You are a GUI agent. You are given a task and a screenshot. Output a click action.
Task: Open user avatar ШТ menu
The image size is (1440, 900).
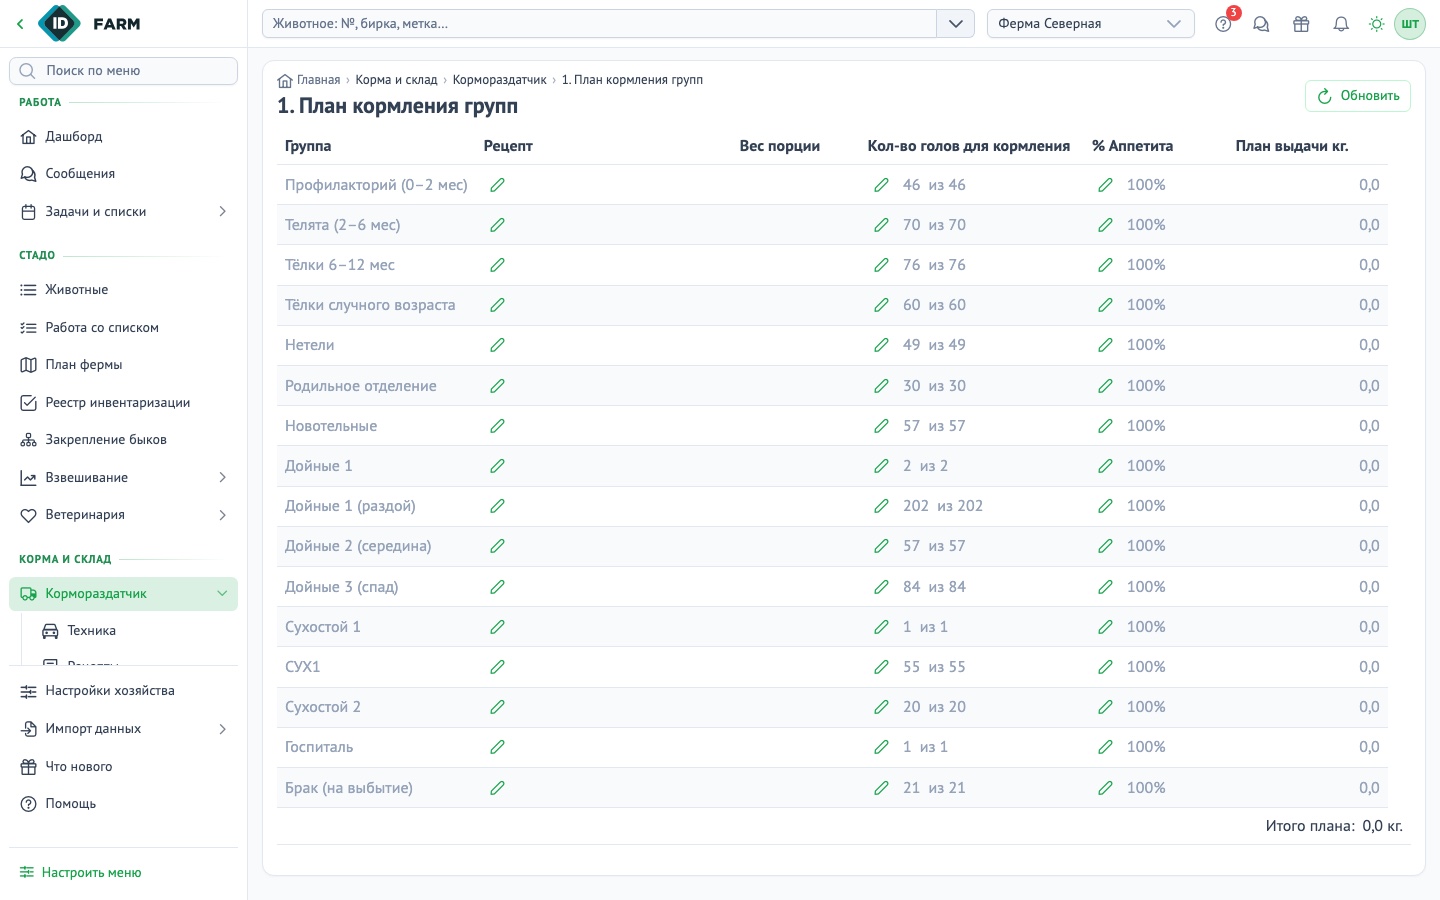[x=1410, y=24]
